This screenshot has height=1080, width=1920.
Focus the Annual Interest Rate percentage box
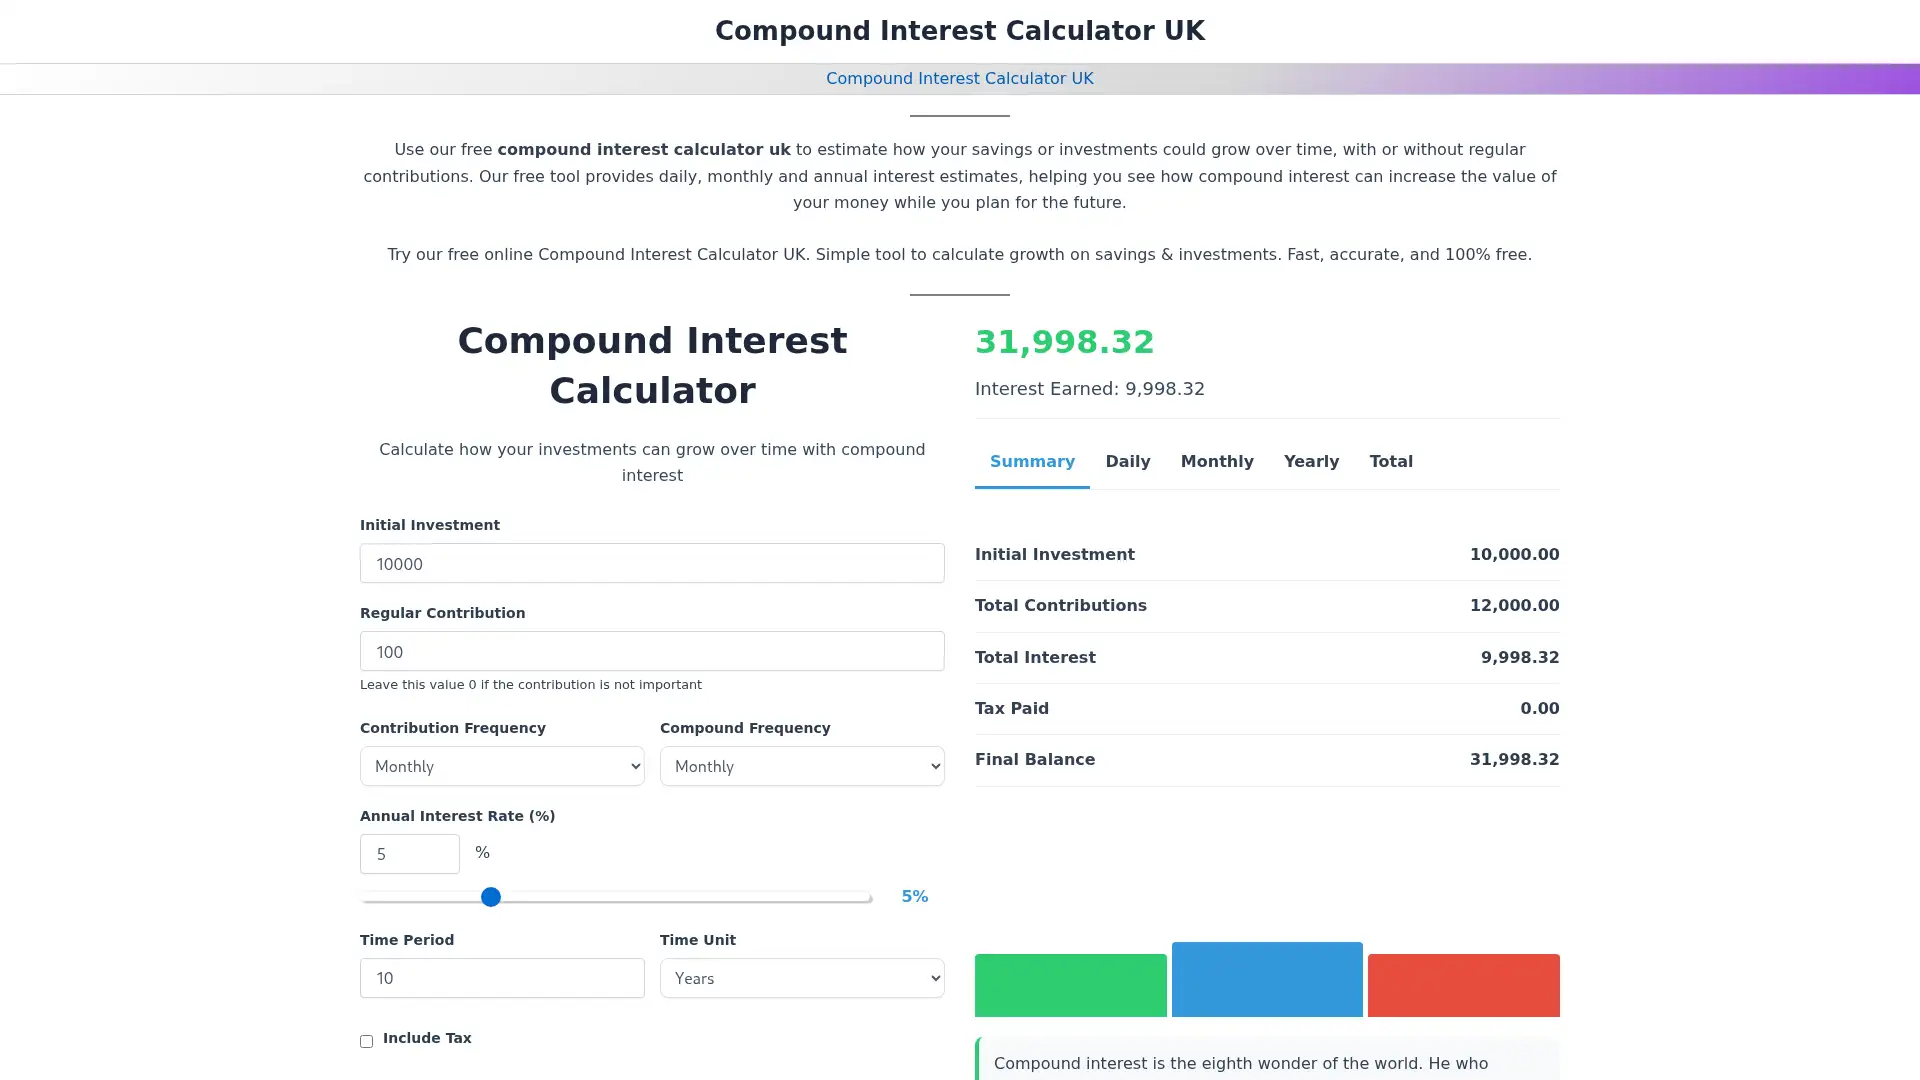click(409, 853)
